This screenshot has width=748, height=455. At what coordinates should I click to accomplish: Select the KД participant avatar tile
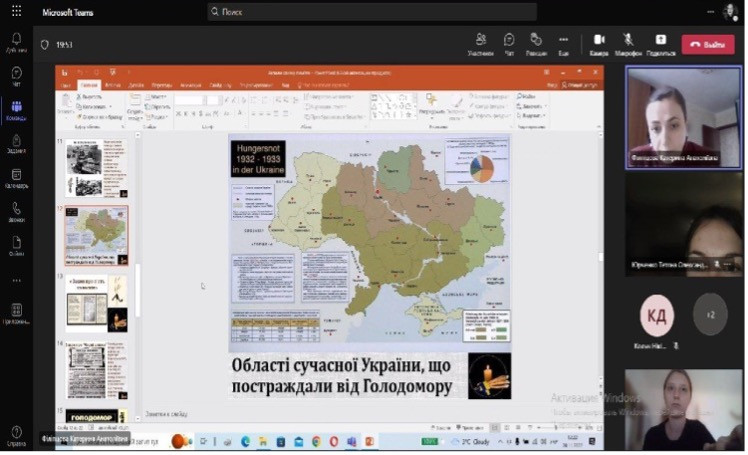pos(657,314)
